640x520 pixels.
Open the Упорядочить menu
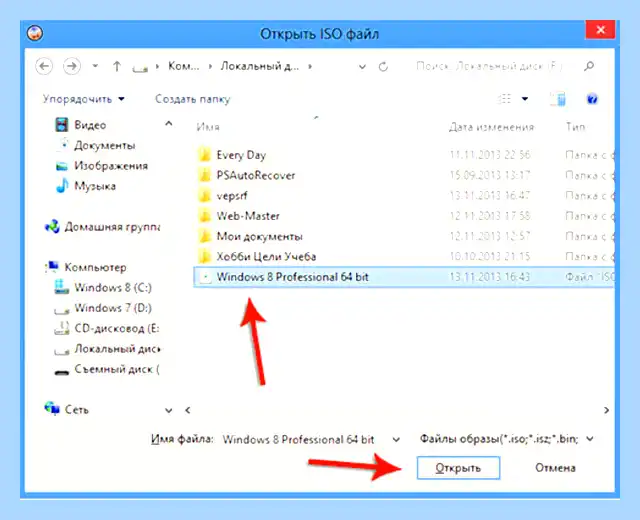tap(83, 99)
